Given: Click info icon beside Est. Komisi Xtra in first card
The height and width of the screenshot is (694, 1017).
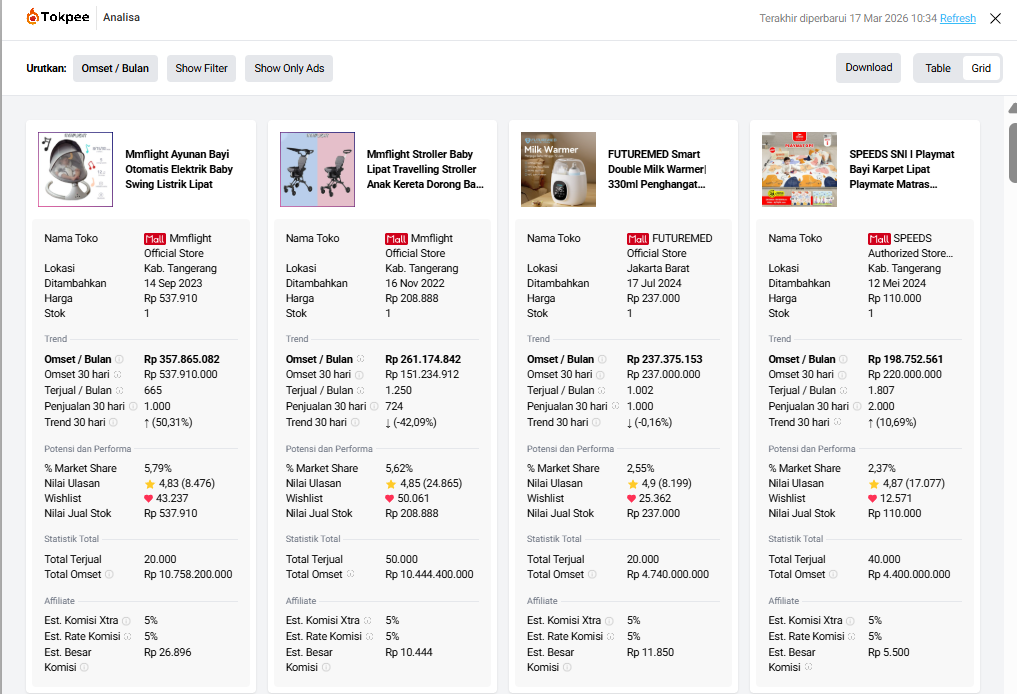Looking at the screenshot, I should pos(126,621).
